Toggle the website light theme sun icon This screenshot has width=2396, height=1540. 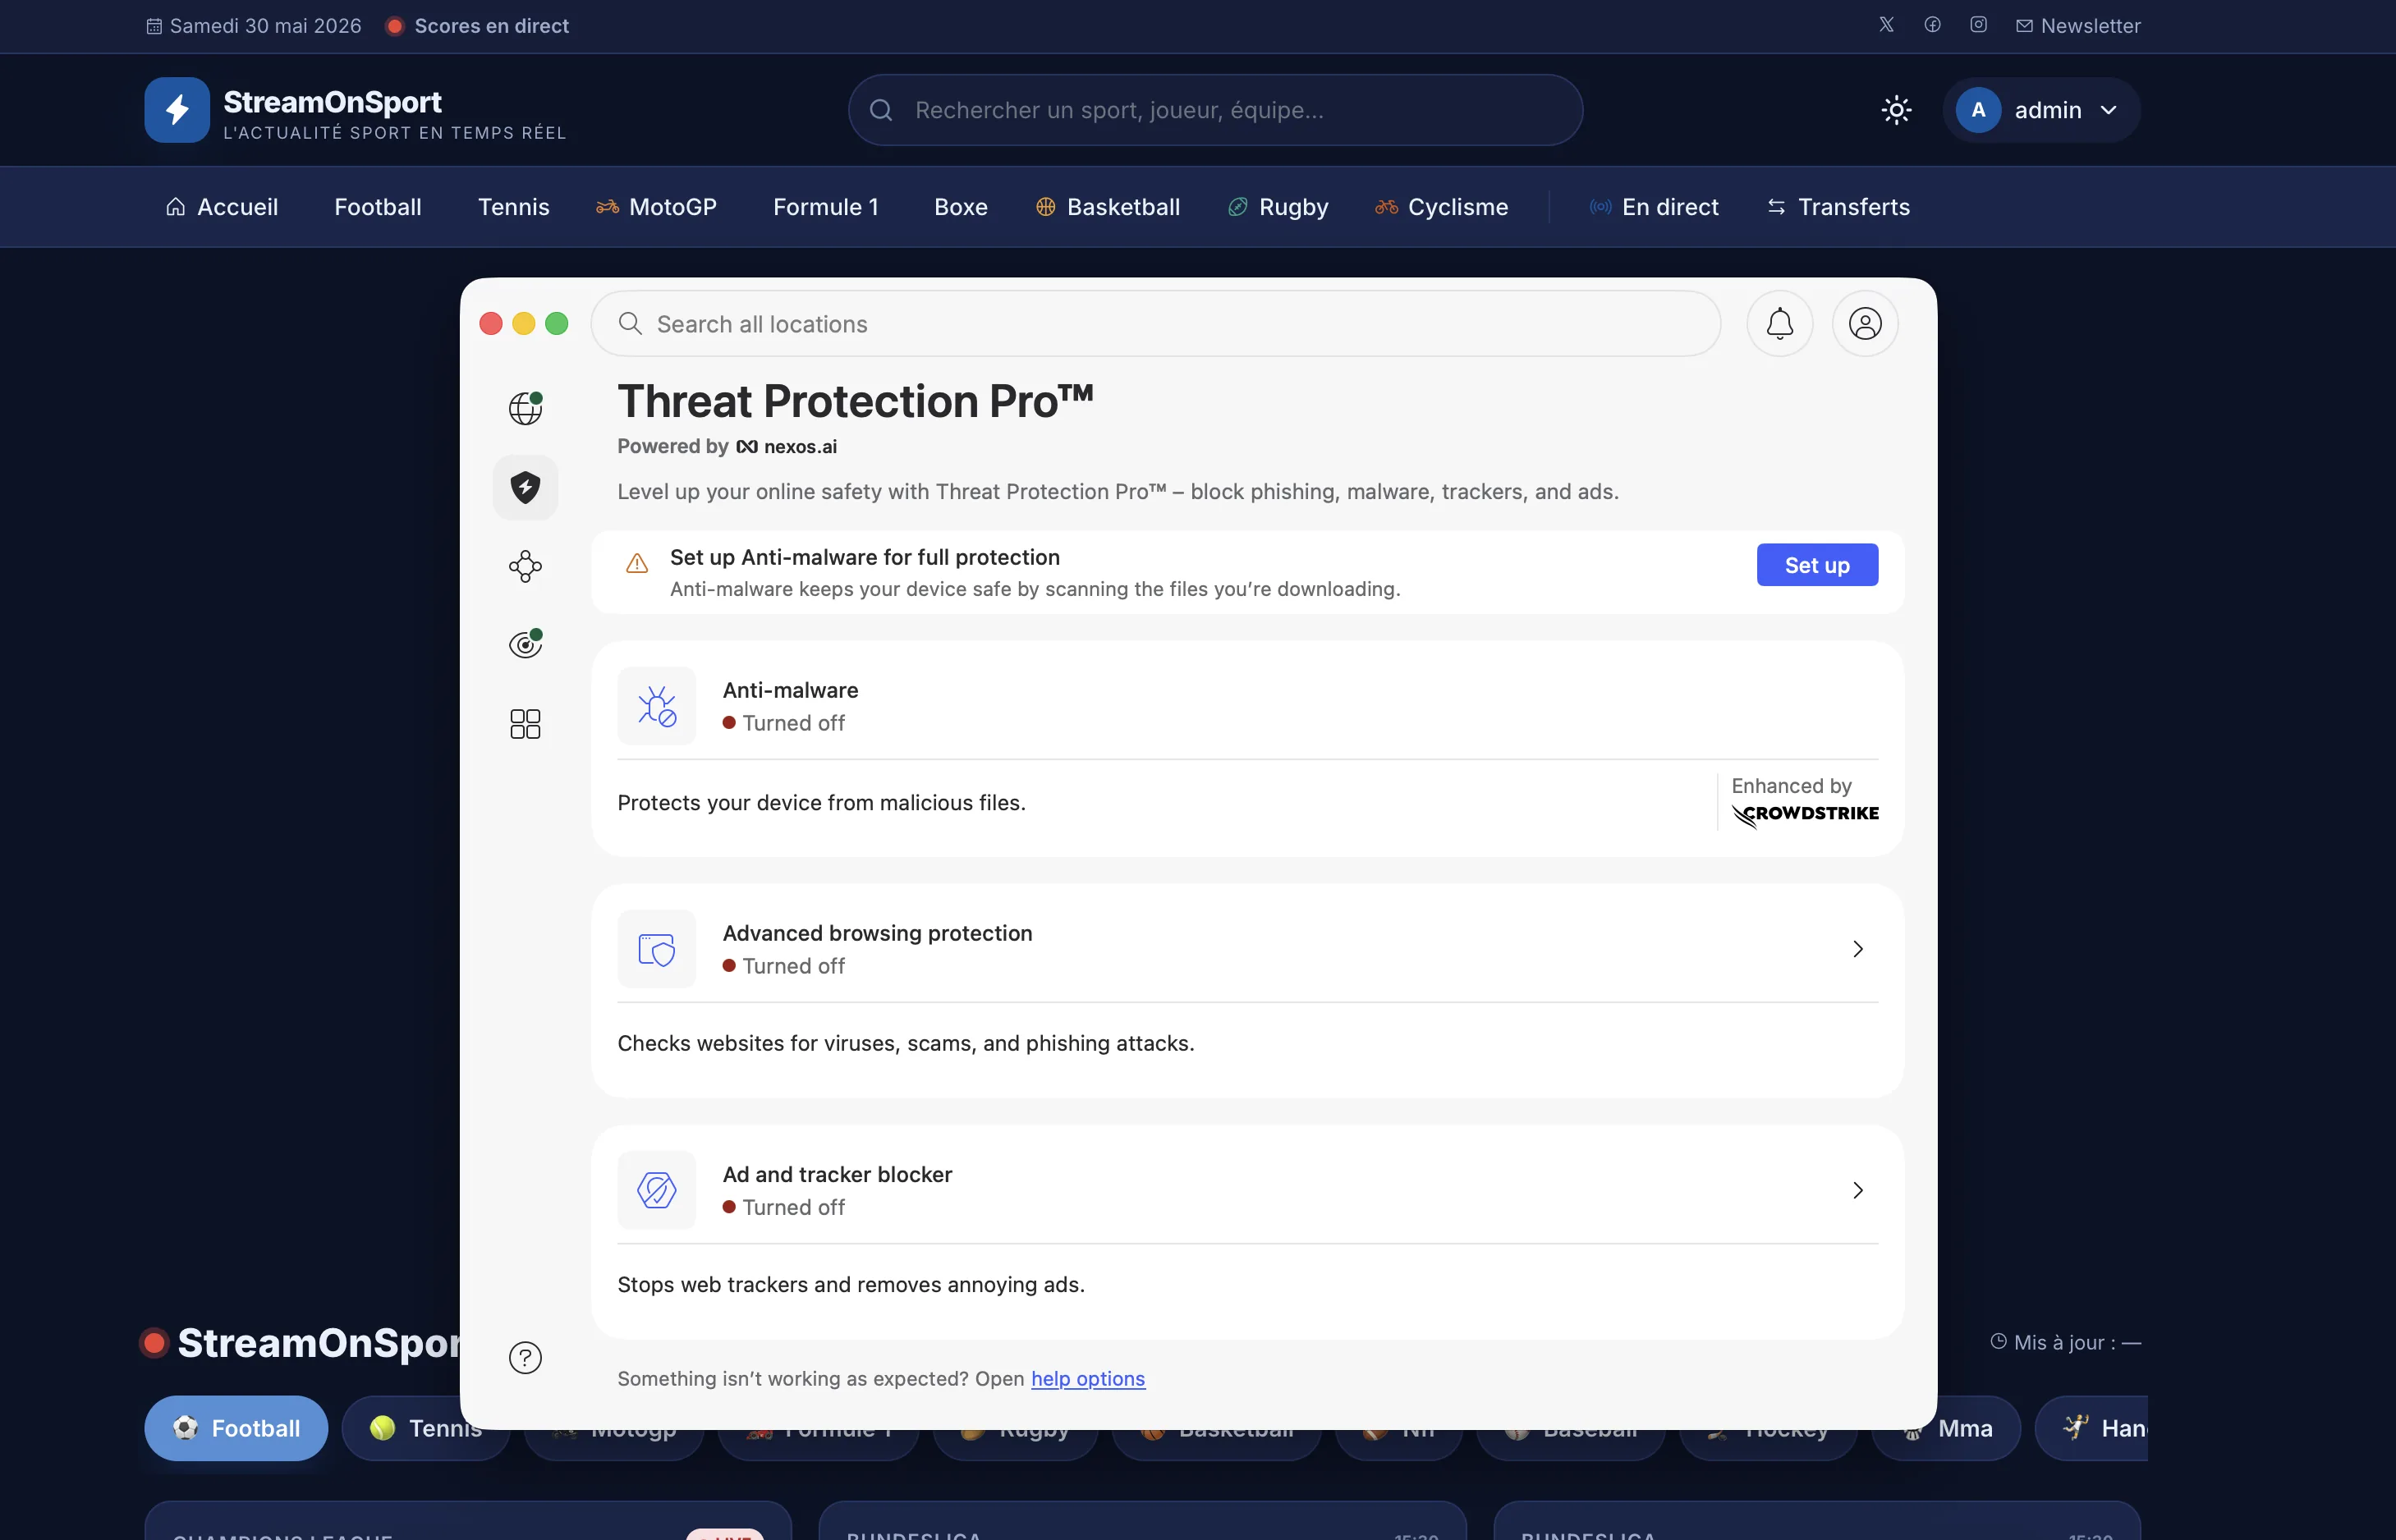(x=1896, y=110)
